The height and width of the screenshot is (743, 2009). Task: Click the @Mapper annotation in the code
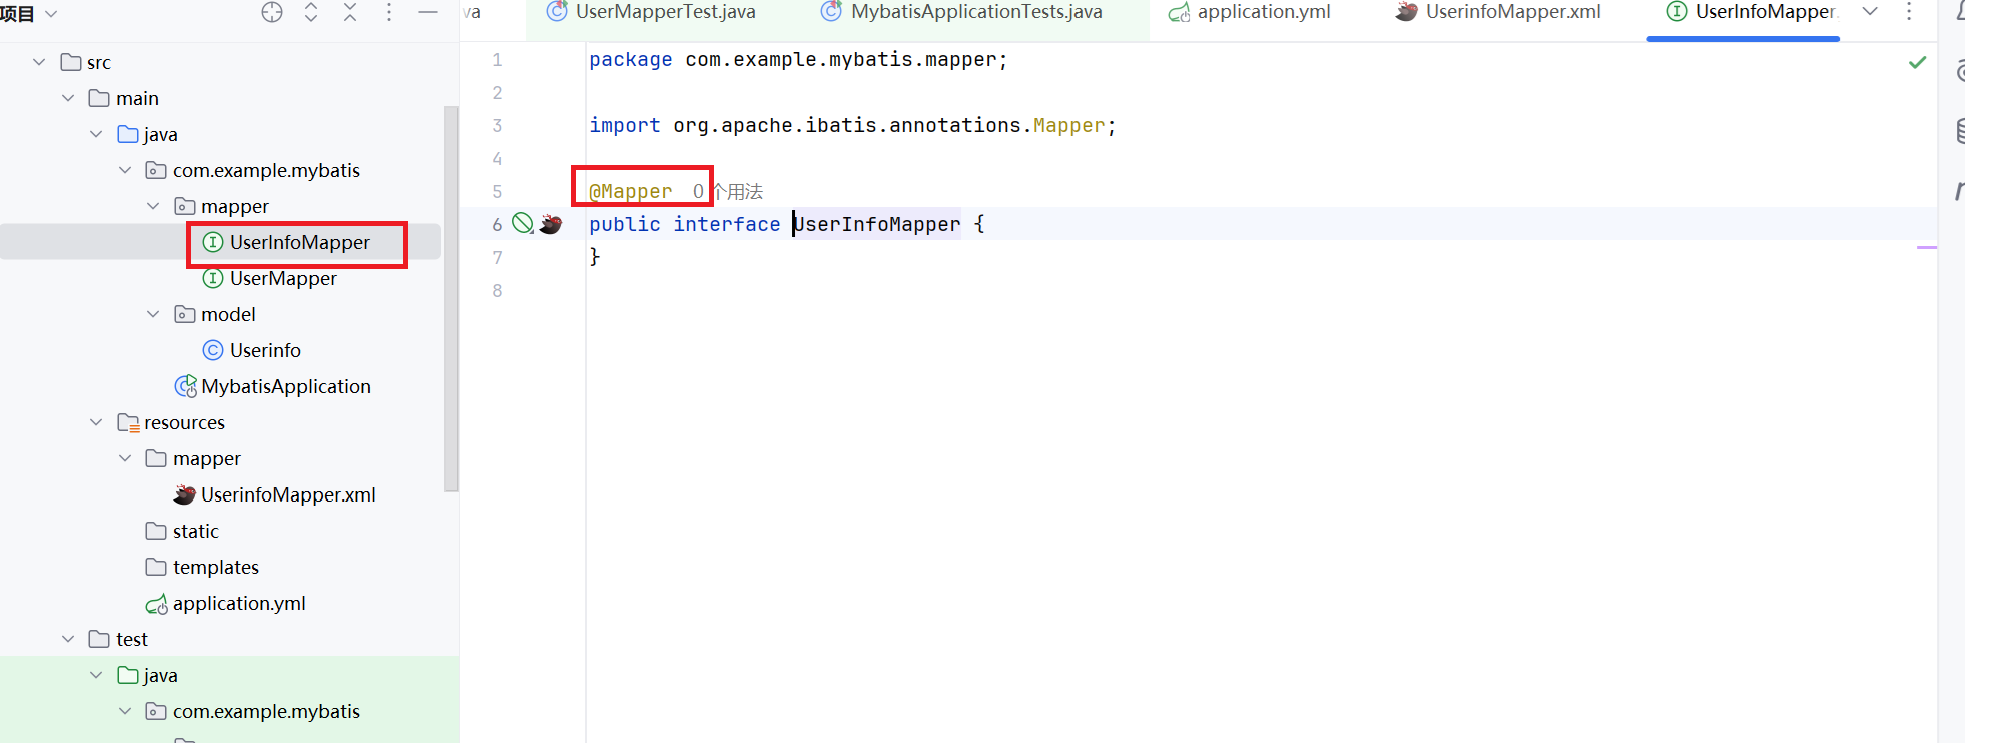click(630, 191)
